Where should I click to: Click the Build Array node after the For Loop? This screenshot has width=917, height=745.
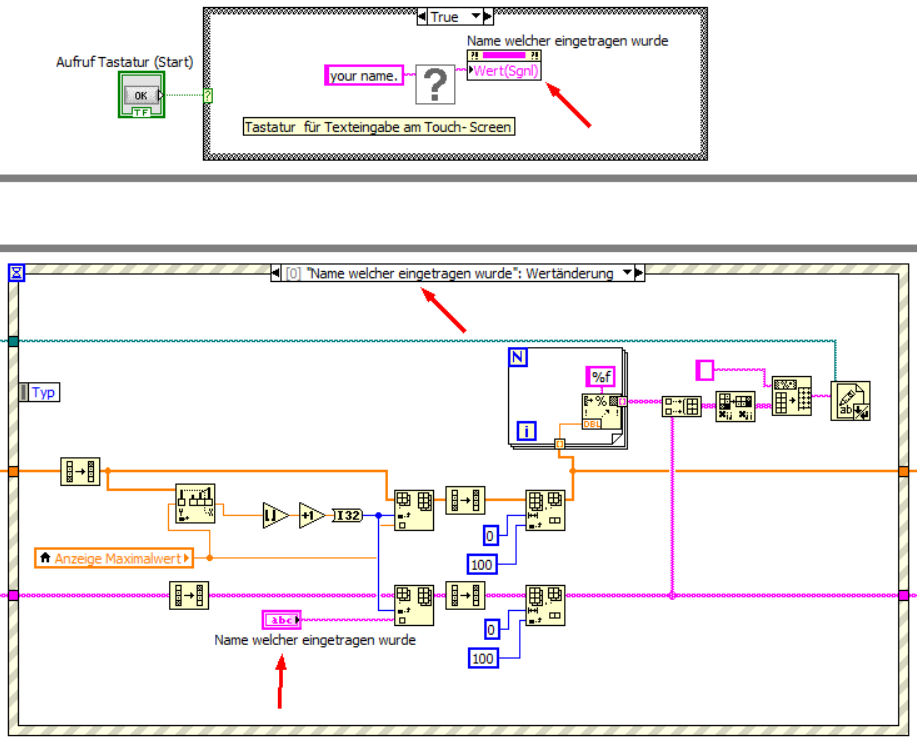681,406
